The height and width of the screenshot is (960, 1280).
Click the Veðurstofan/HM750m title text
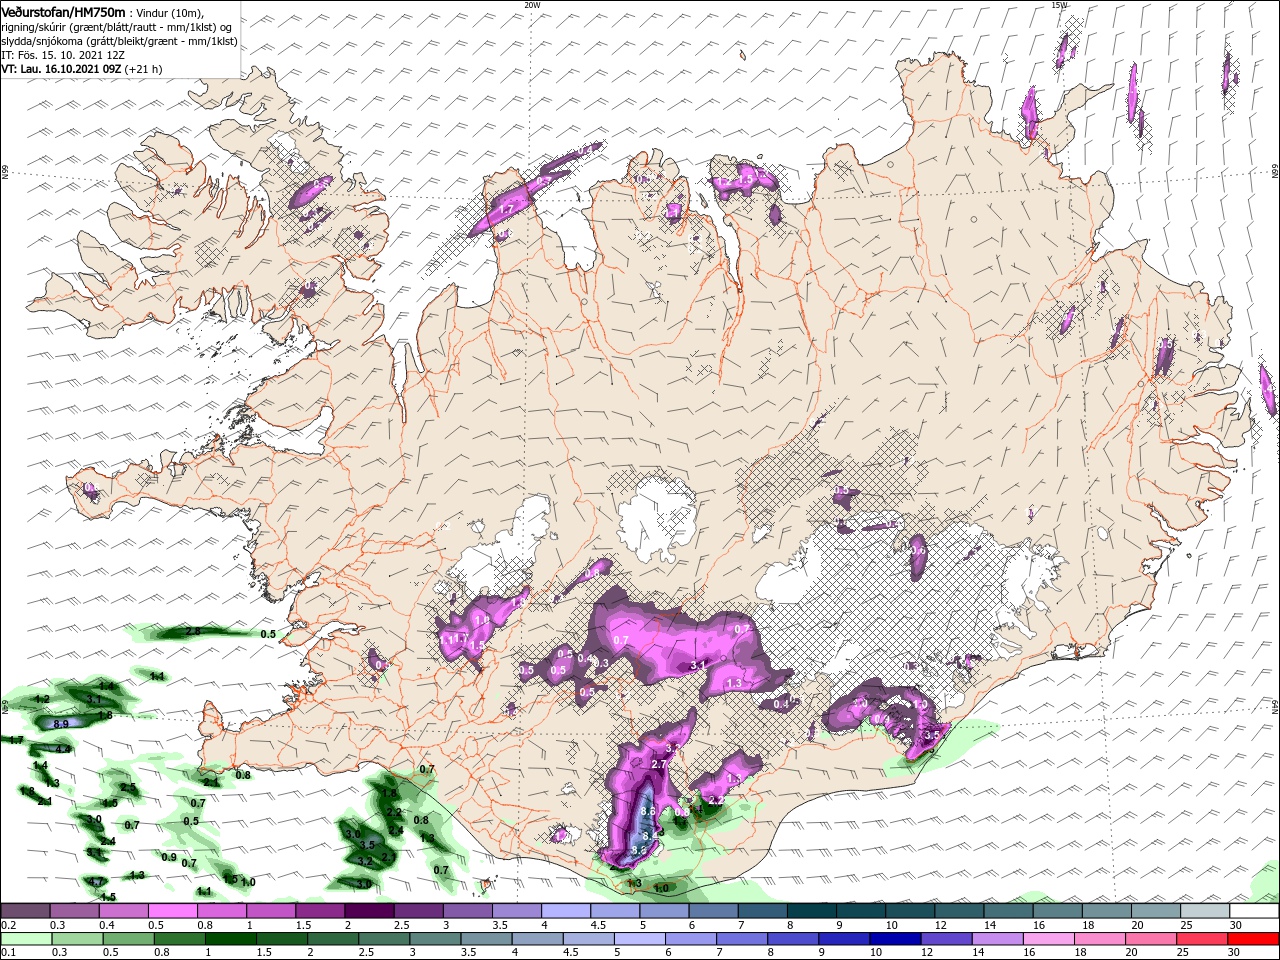(63, 11)
